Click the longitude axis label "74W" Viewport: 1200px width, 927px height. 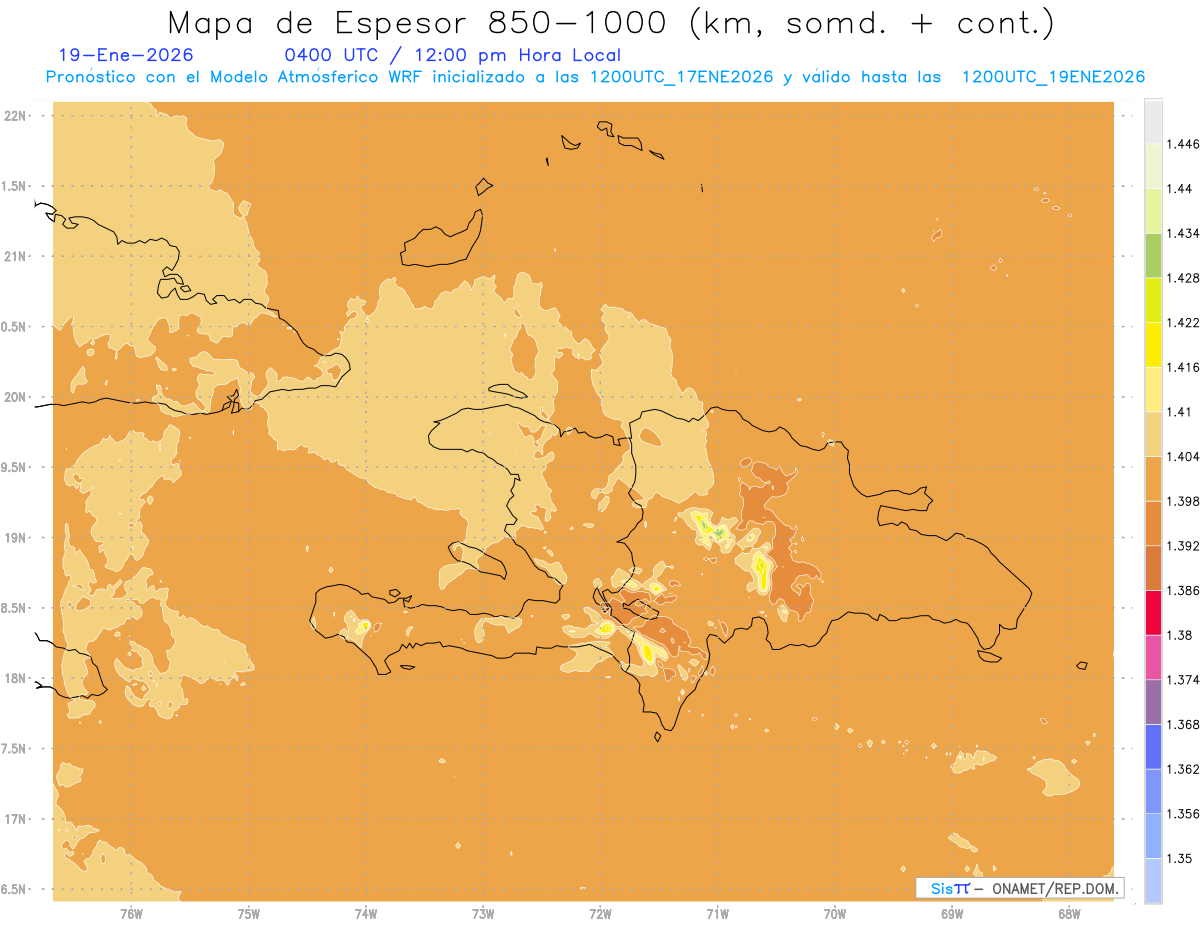pyautogui.click(x=365, y=913)
